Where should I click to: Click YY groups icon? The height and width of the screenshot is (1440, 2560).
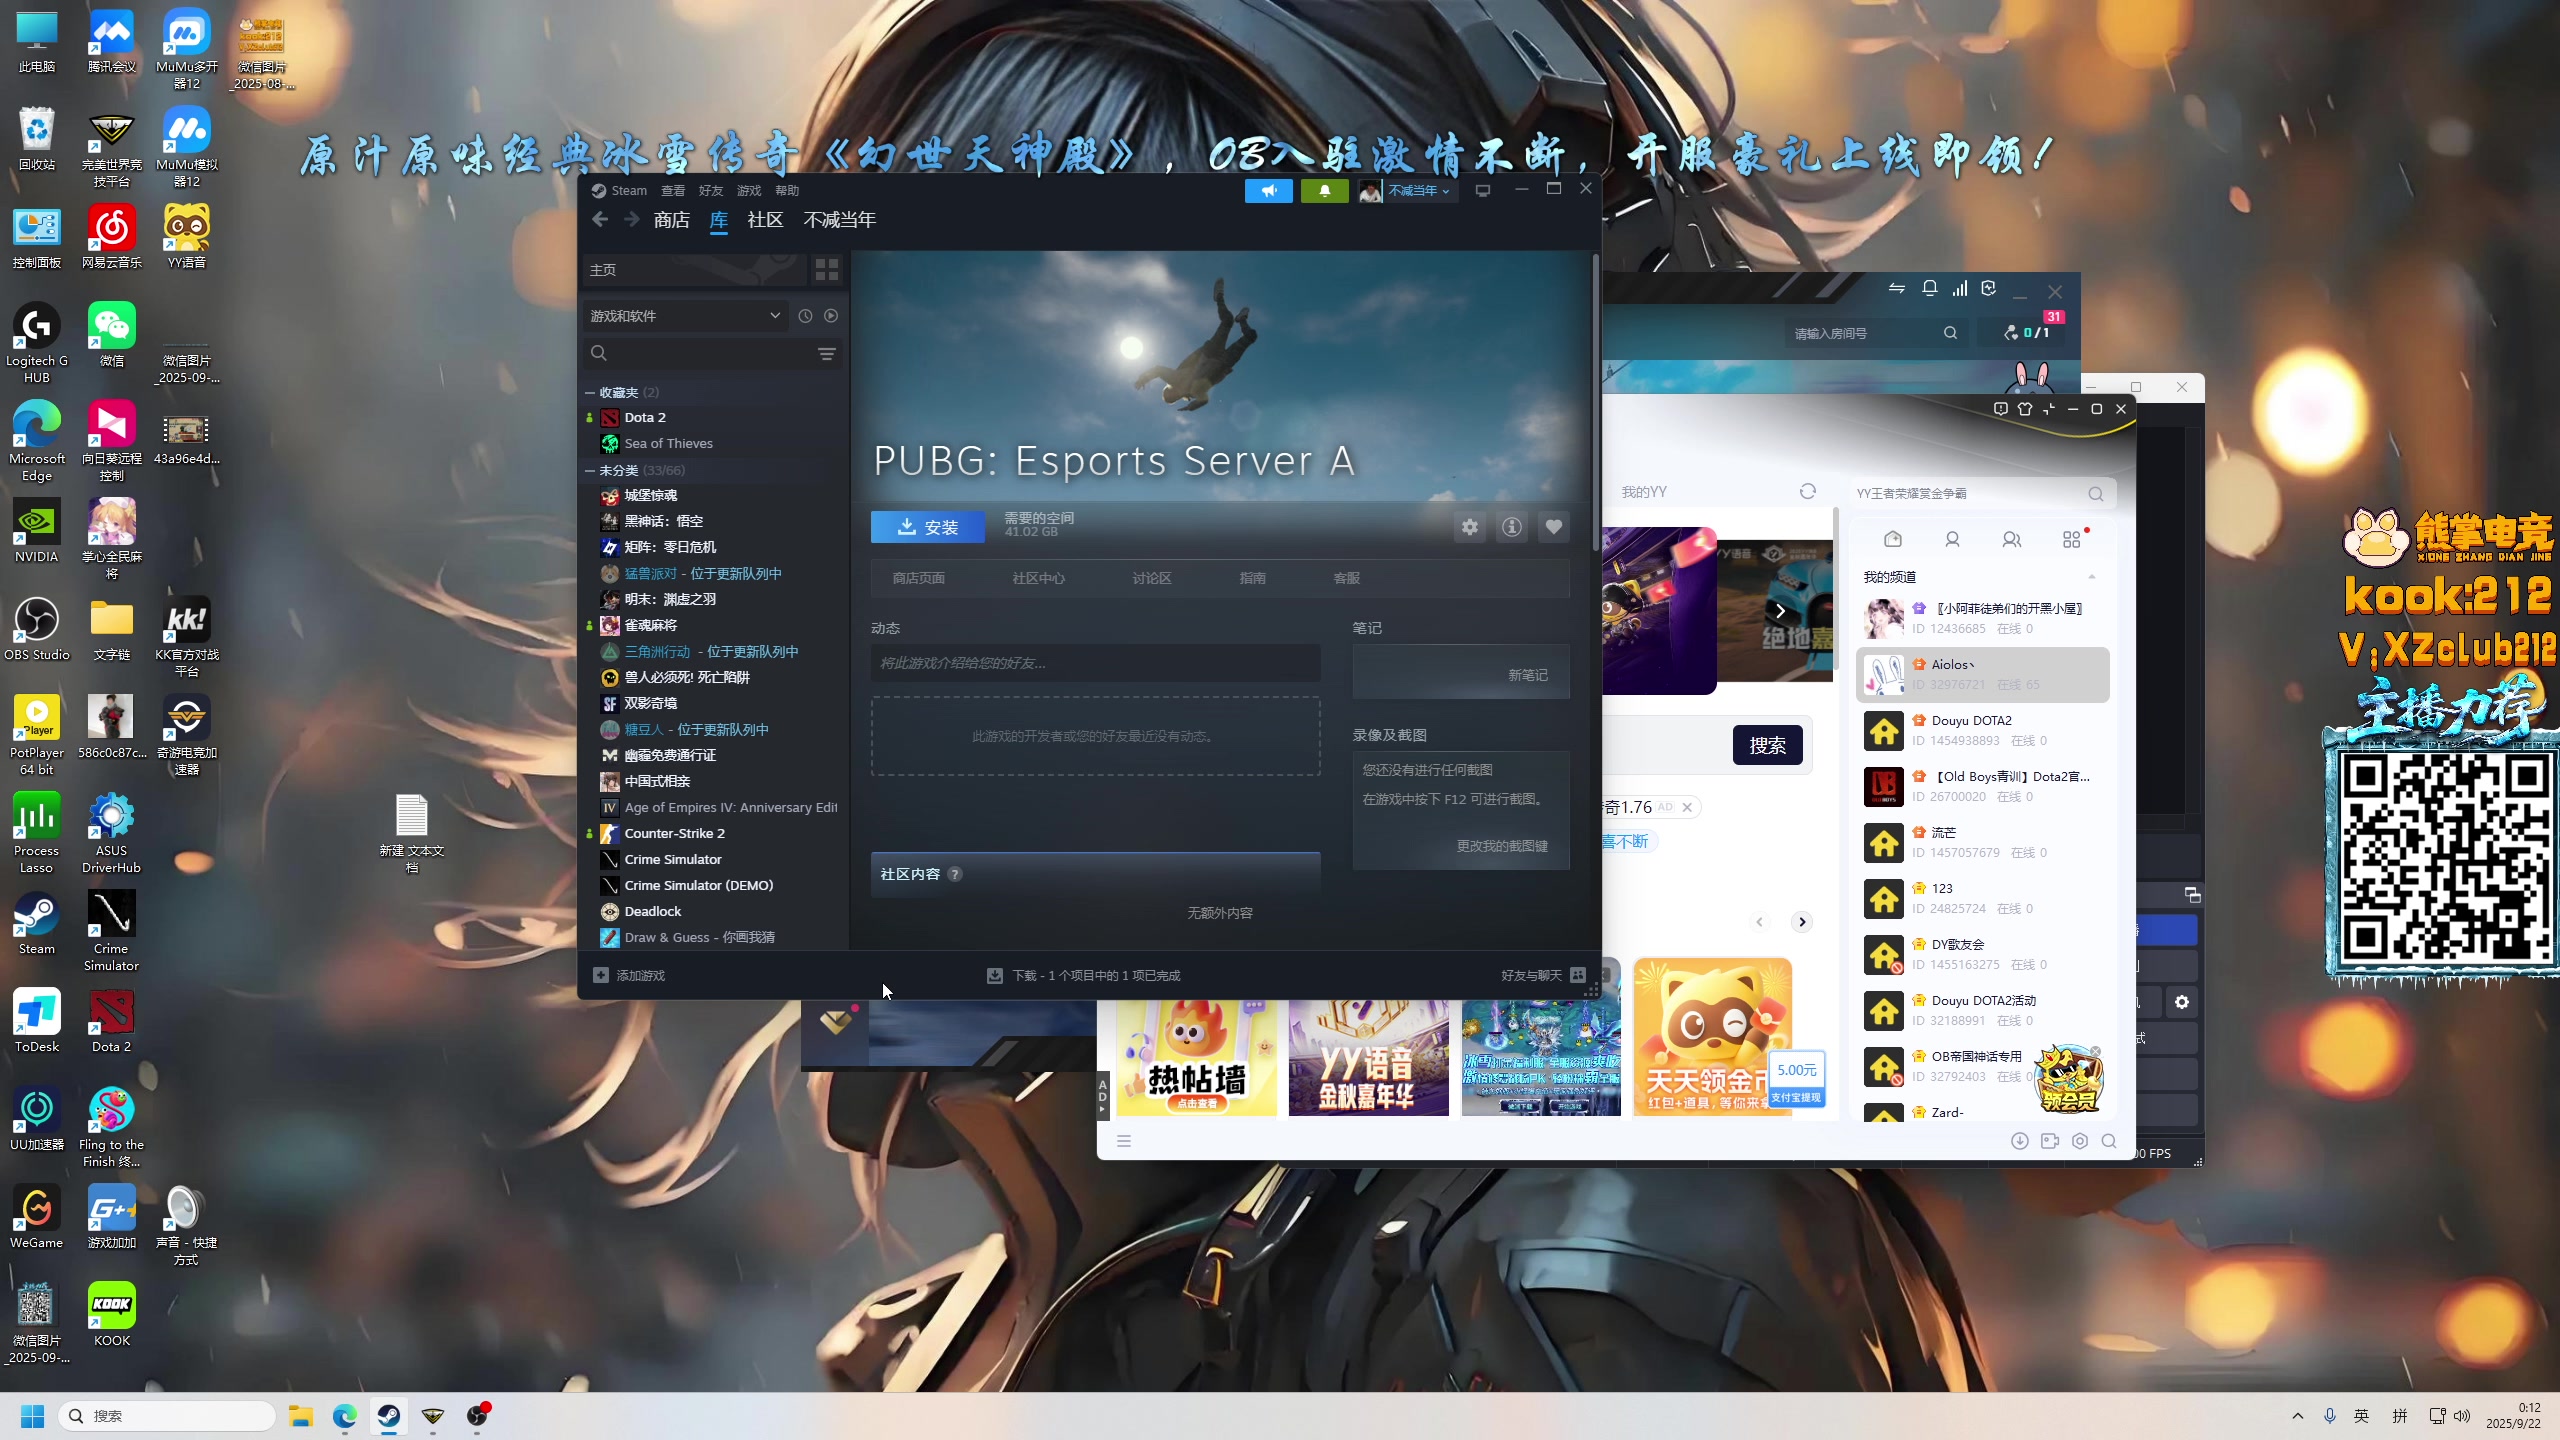coord(2012,540)
